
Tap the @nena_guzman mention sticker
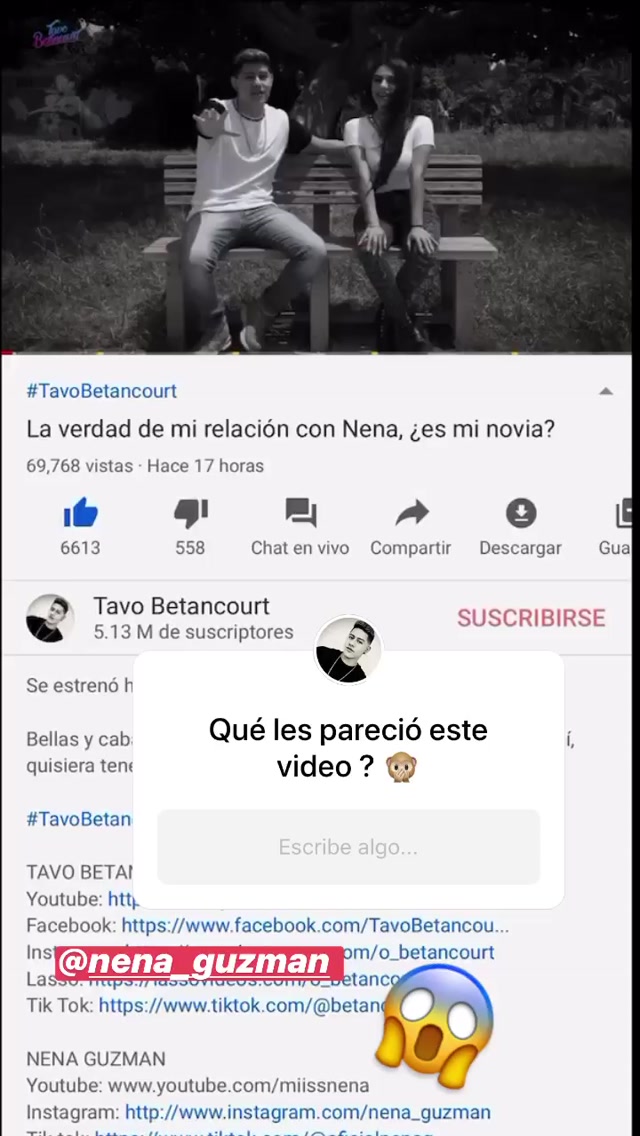tap(199, 963)
